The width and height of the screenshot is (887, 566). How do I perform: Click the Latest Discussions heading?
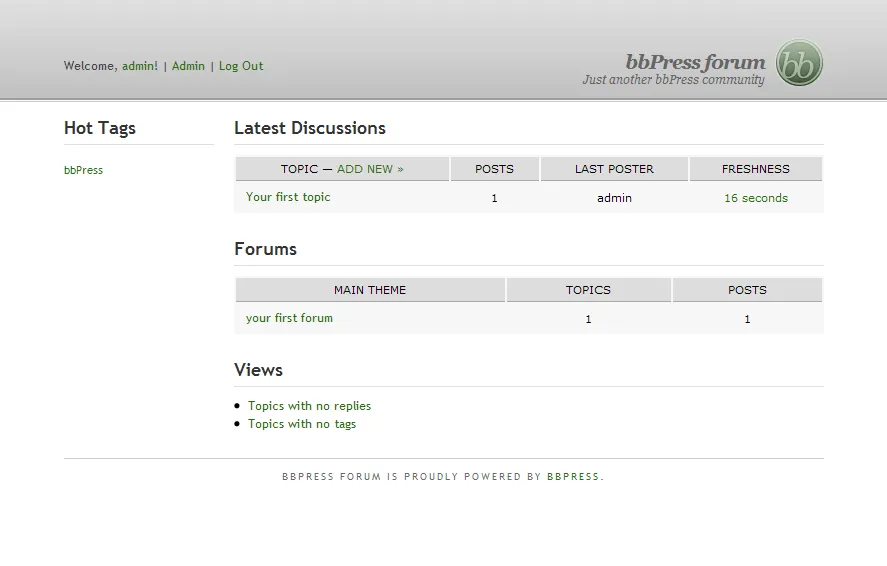310,128
